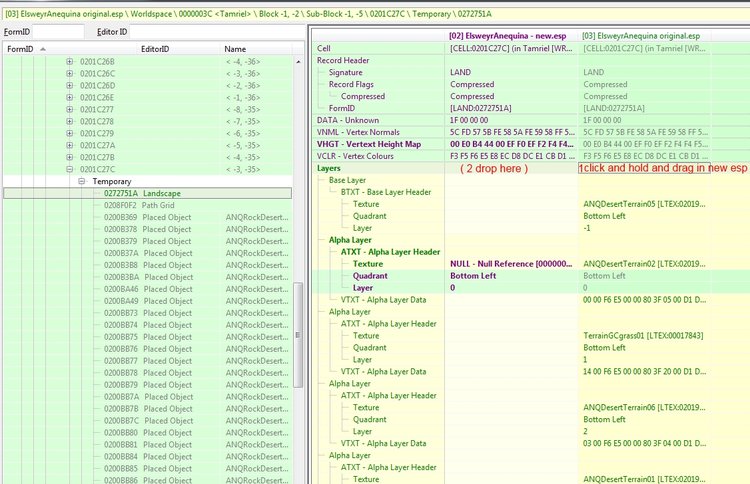Click the 14 00 F6 E5 alpha data value
The width and height of the screenshot is (750, 484).
644,372
